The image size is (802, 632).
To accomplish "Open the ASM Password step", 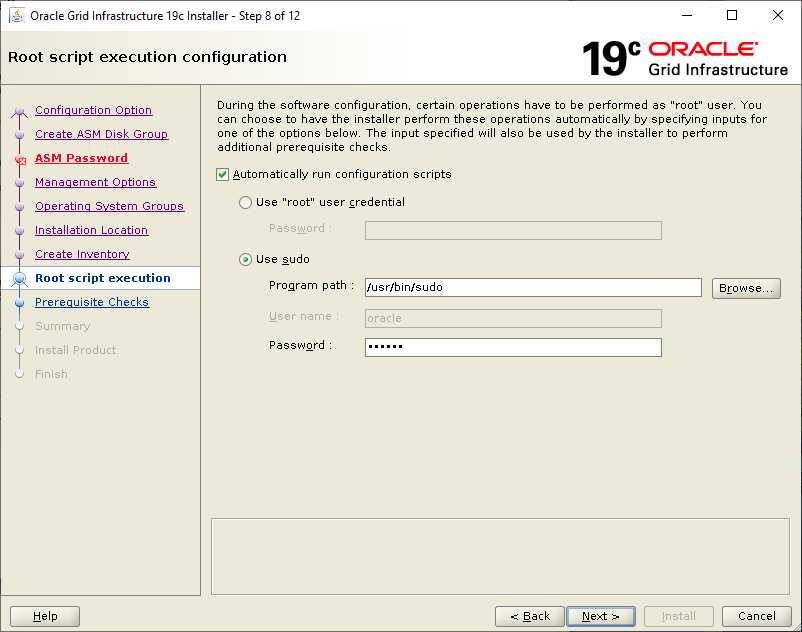I will coord(81,158).
